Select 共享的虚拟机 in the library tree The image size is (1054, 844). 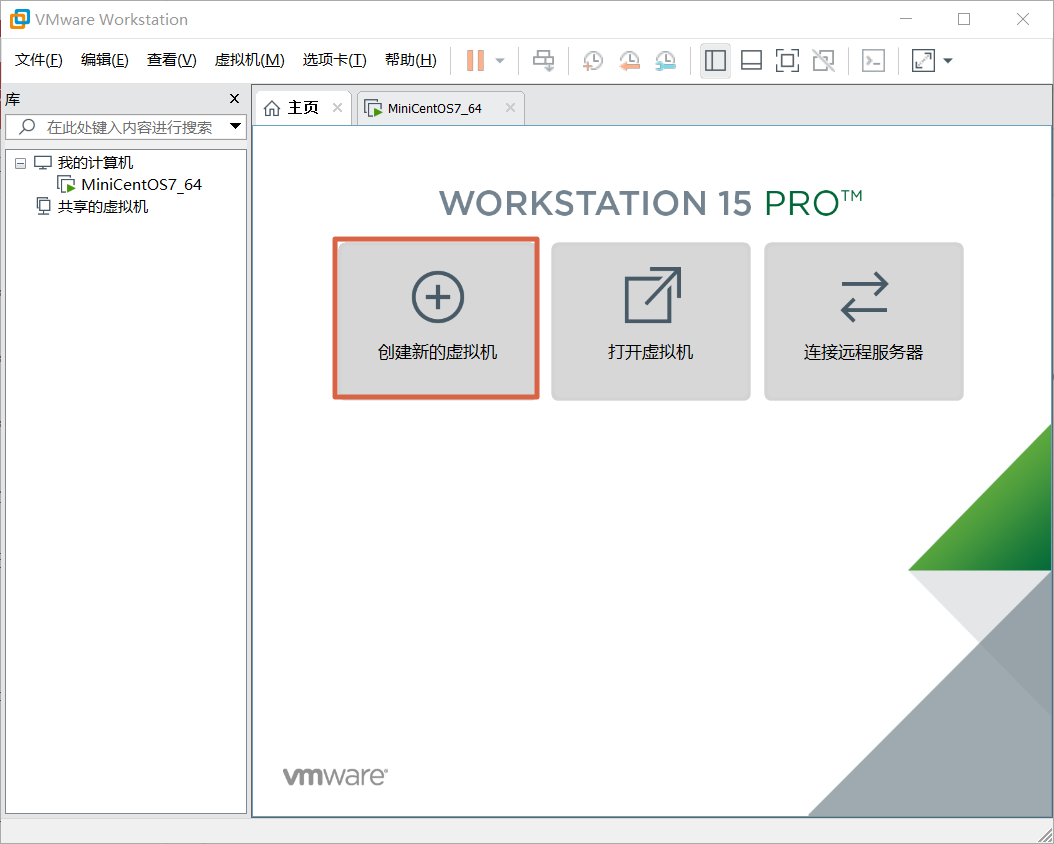[102, 206]
